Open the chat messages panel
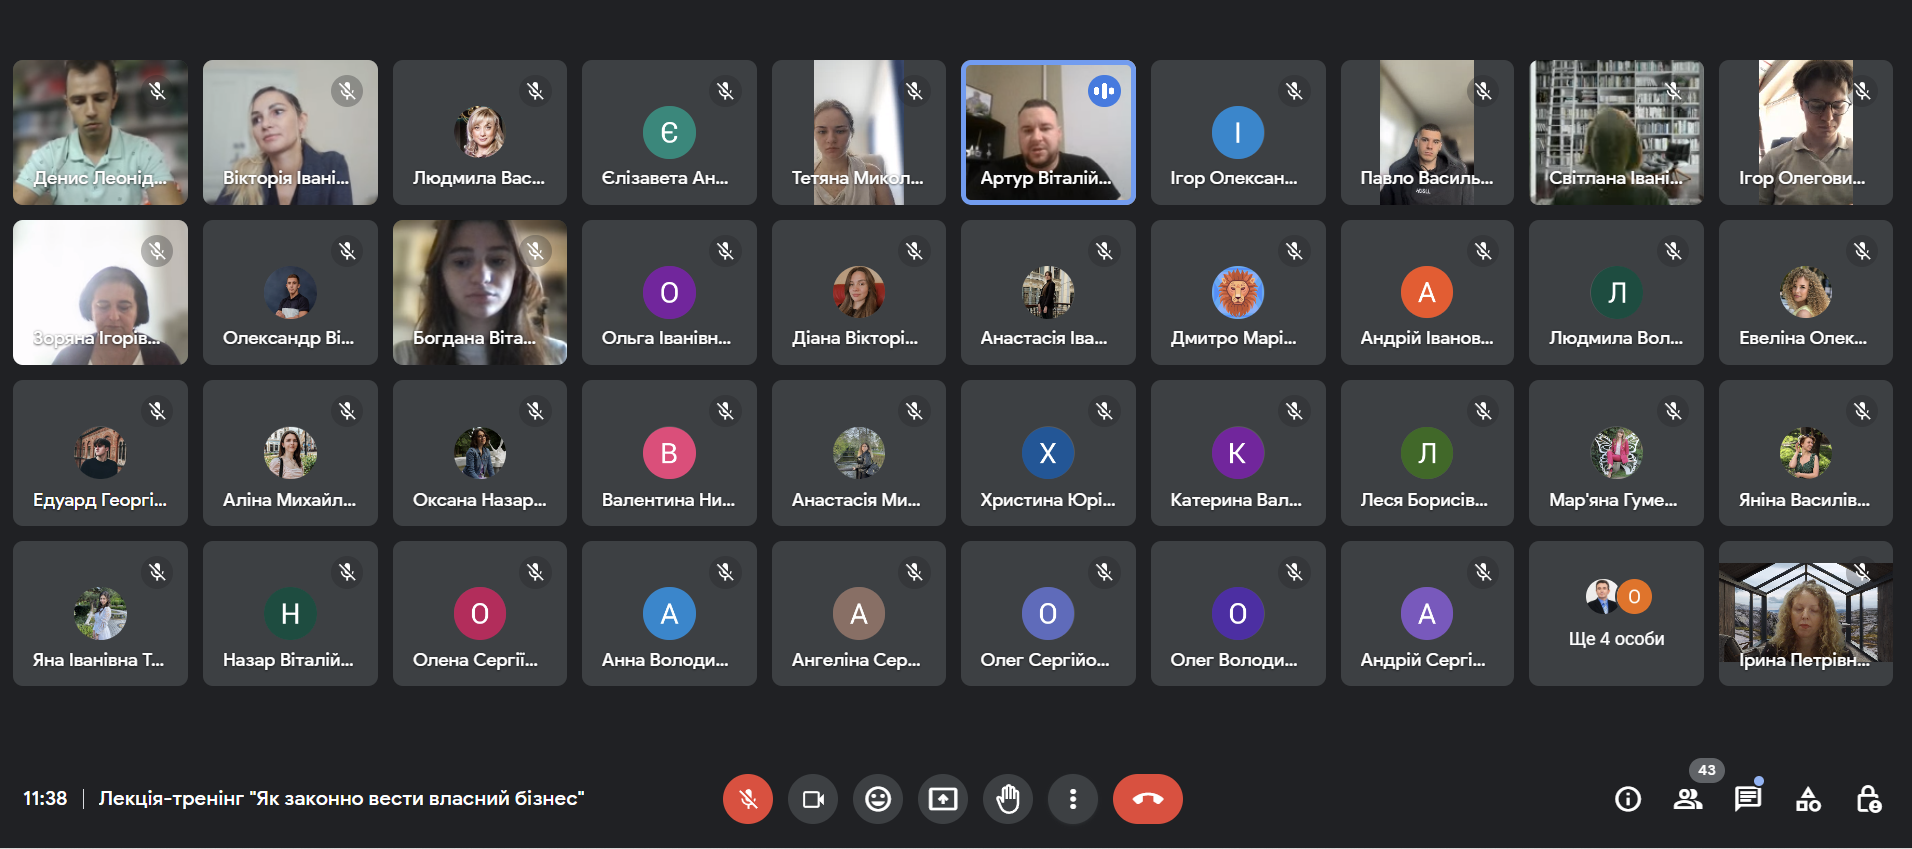The image size is (1912, 849). coord(1748,799)
